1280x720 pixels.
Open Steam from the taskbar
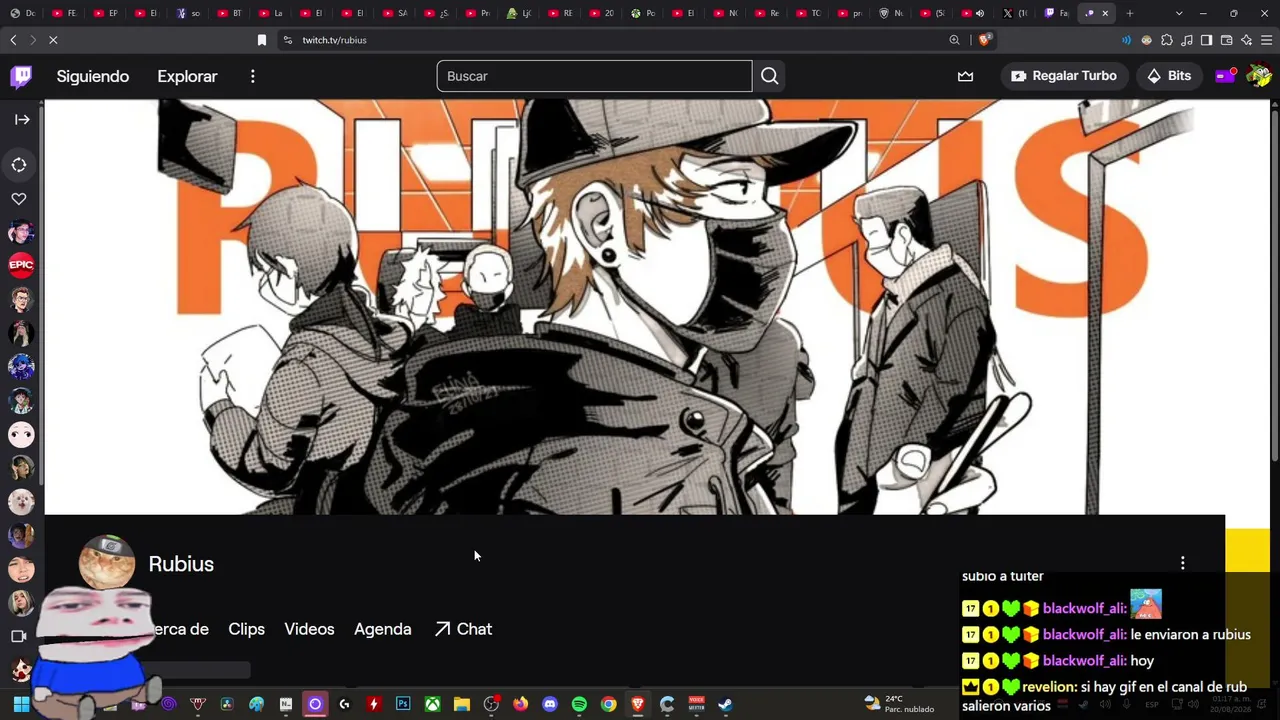click(725, 704)
